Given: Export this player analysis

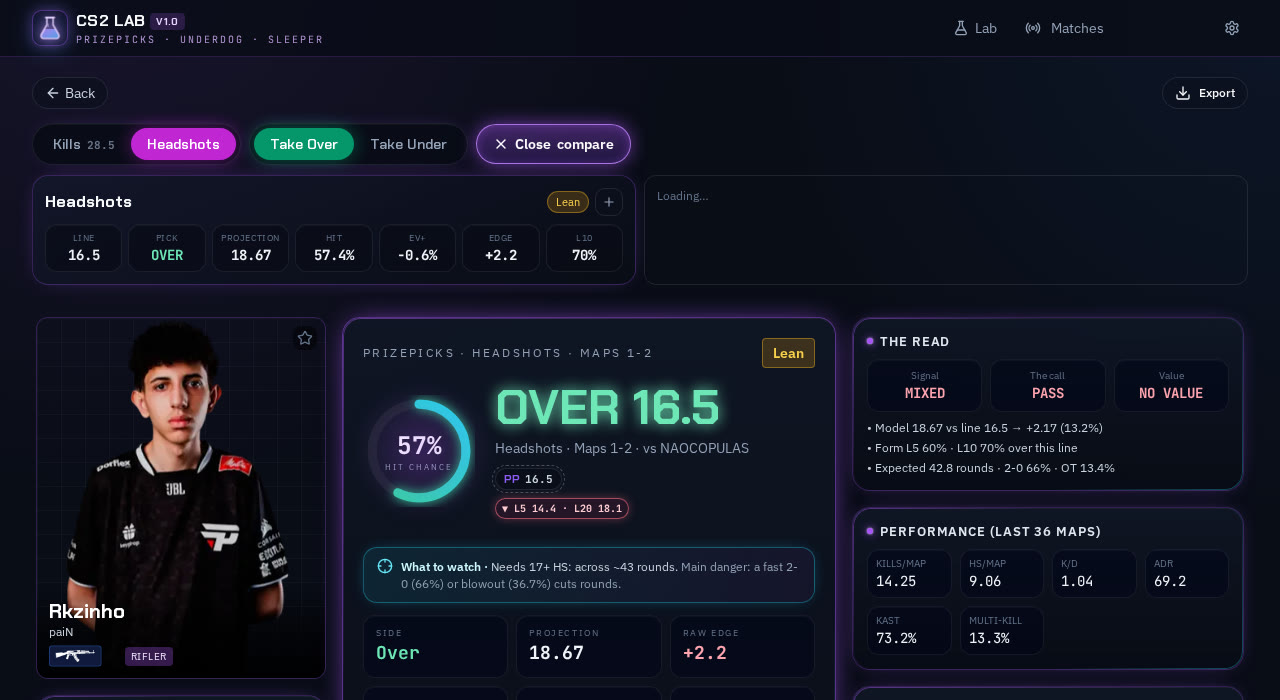Looking at the screenshot, I should [1205, 93].
